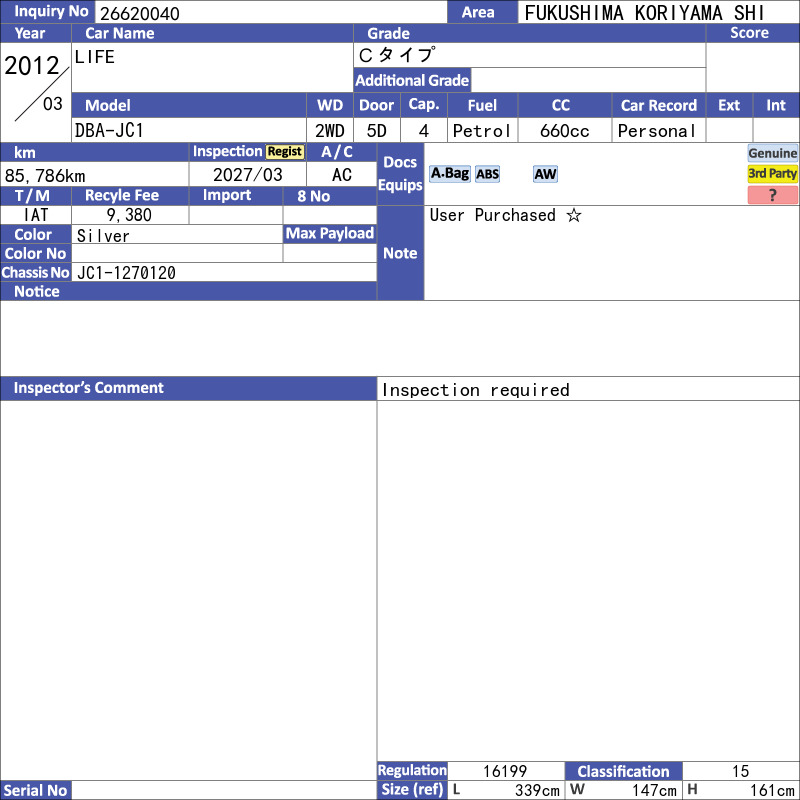
Task: Select the Genuine legend tag
Action: (772, 153)
